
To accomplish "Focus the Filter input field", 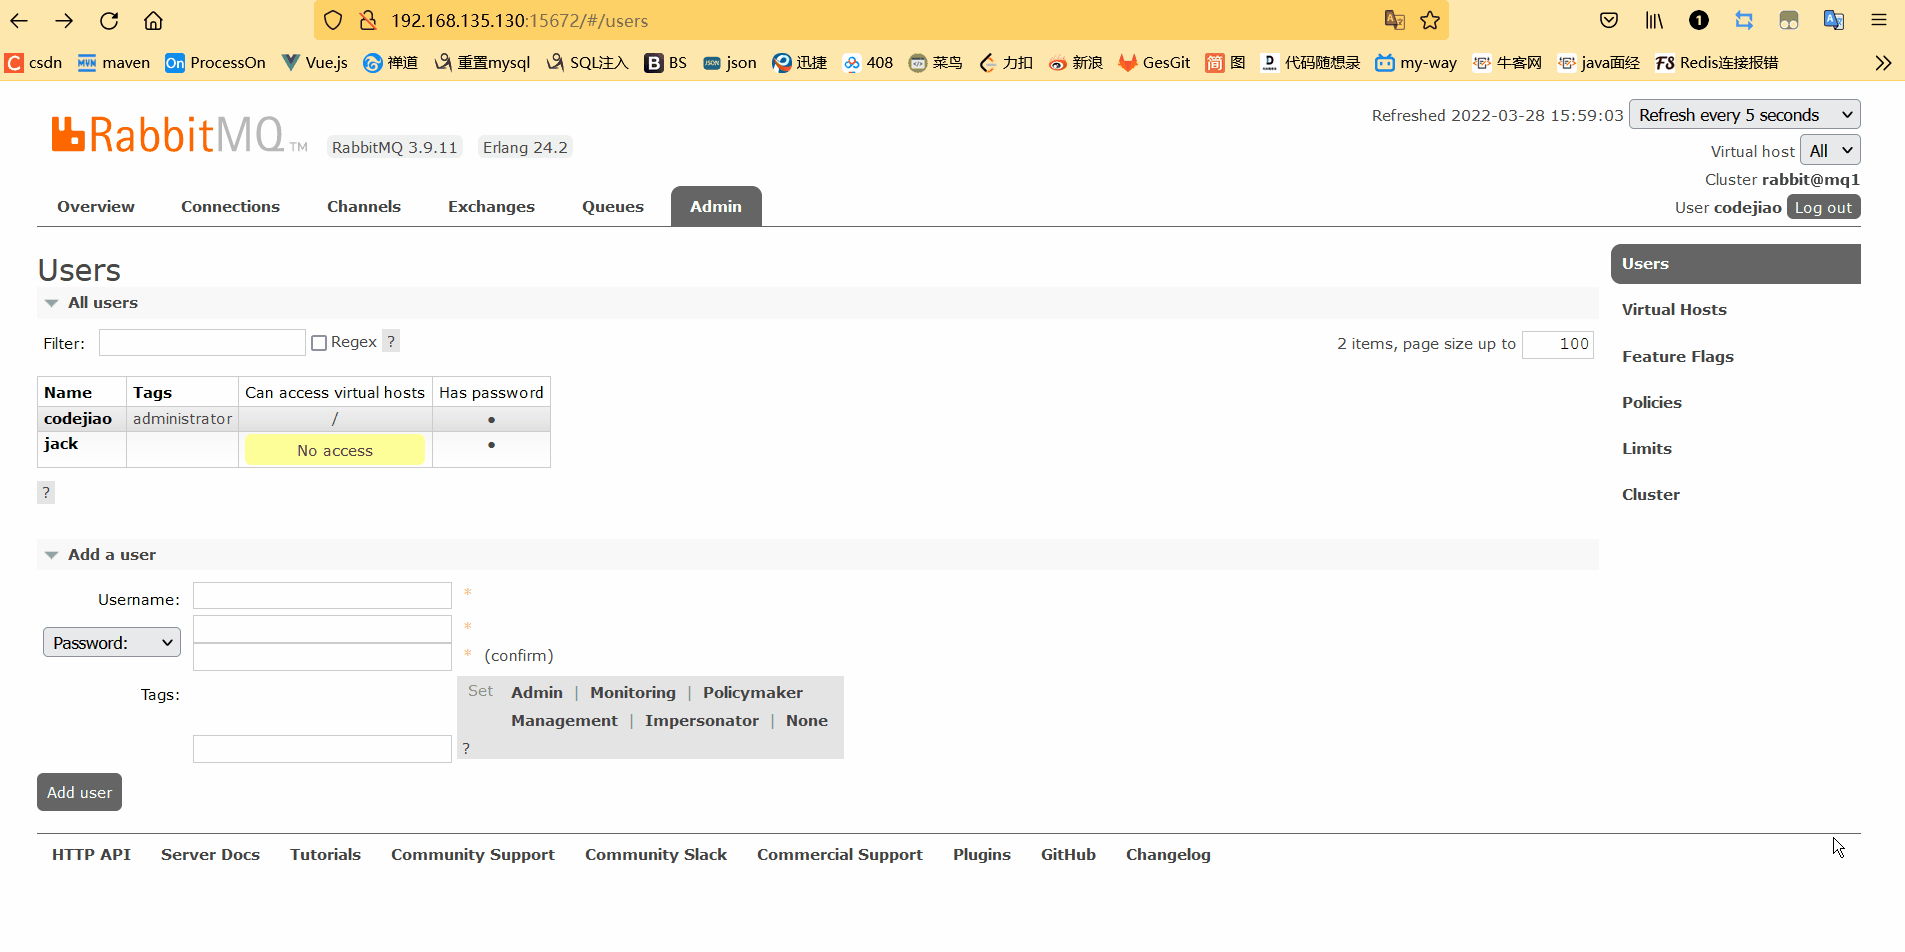I will point(202,343).
